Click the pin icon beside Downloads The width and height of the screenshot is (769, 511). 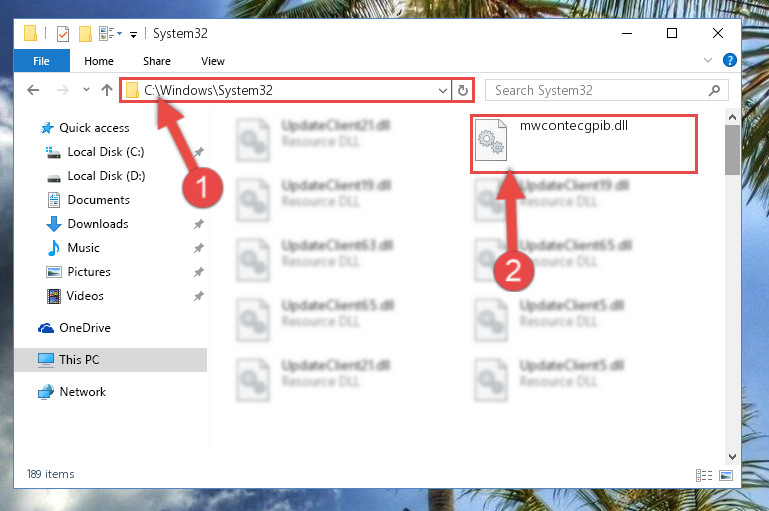[x=199, y=224]
